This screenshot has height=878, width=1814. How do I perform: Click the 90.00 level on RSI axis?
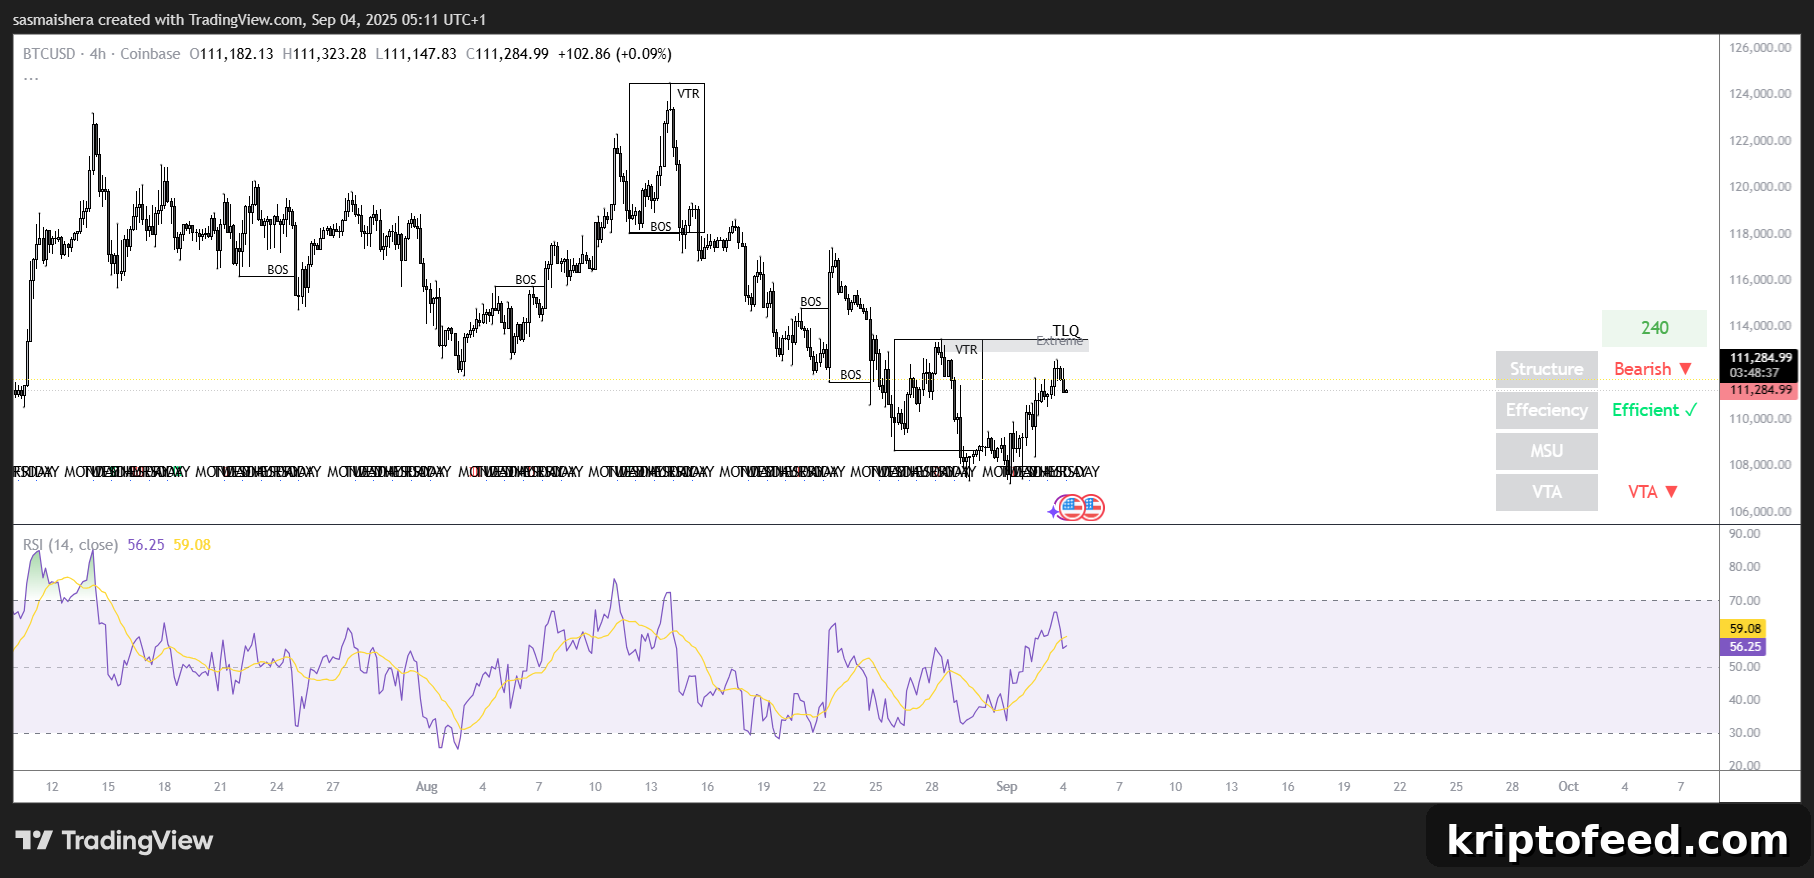(x=1745, y=534)
